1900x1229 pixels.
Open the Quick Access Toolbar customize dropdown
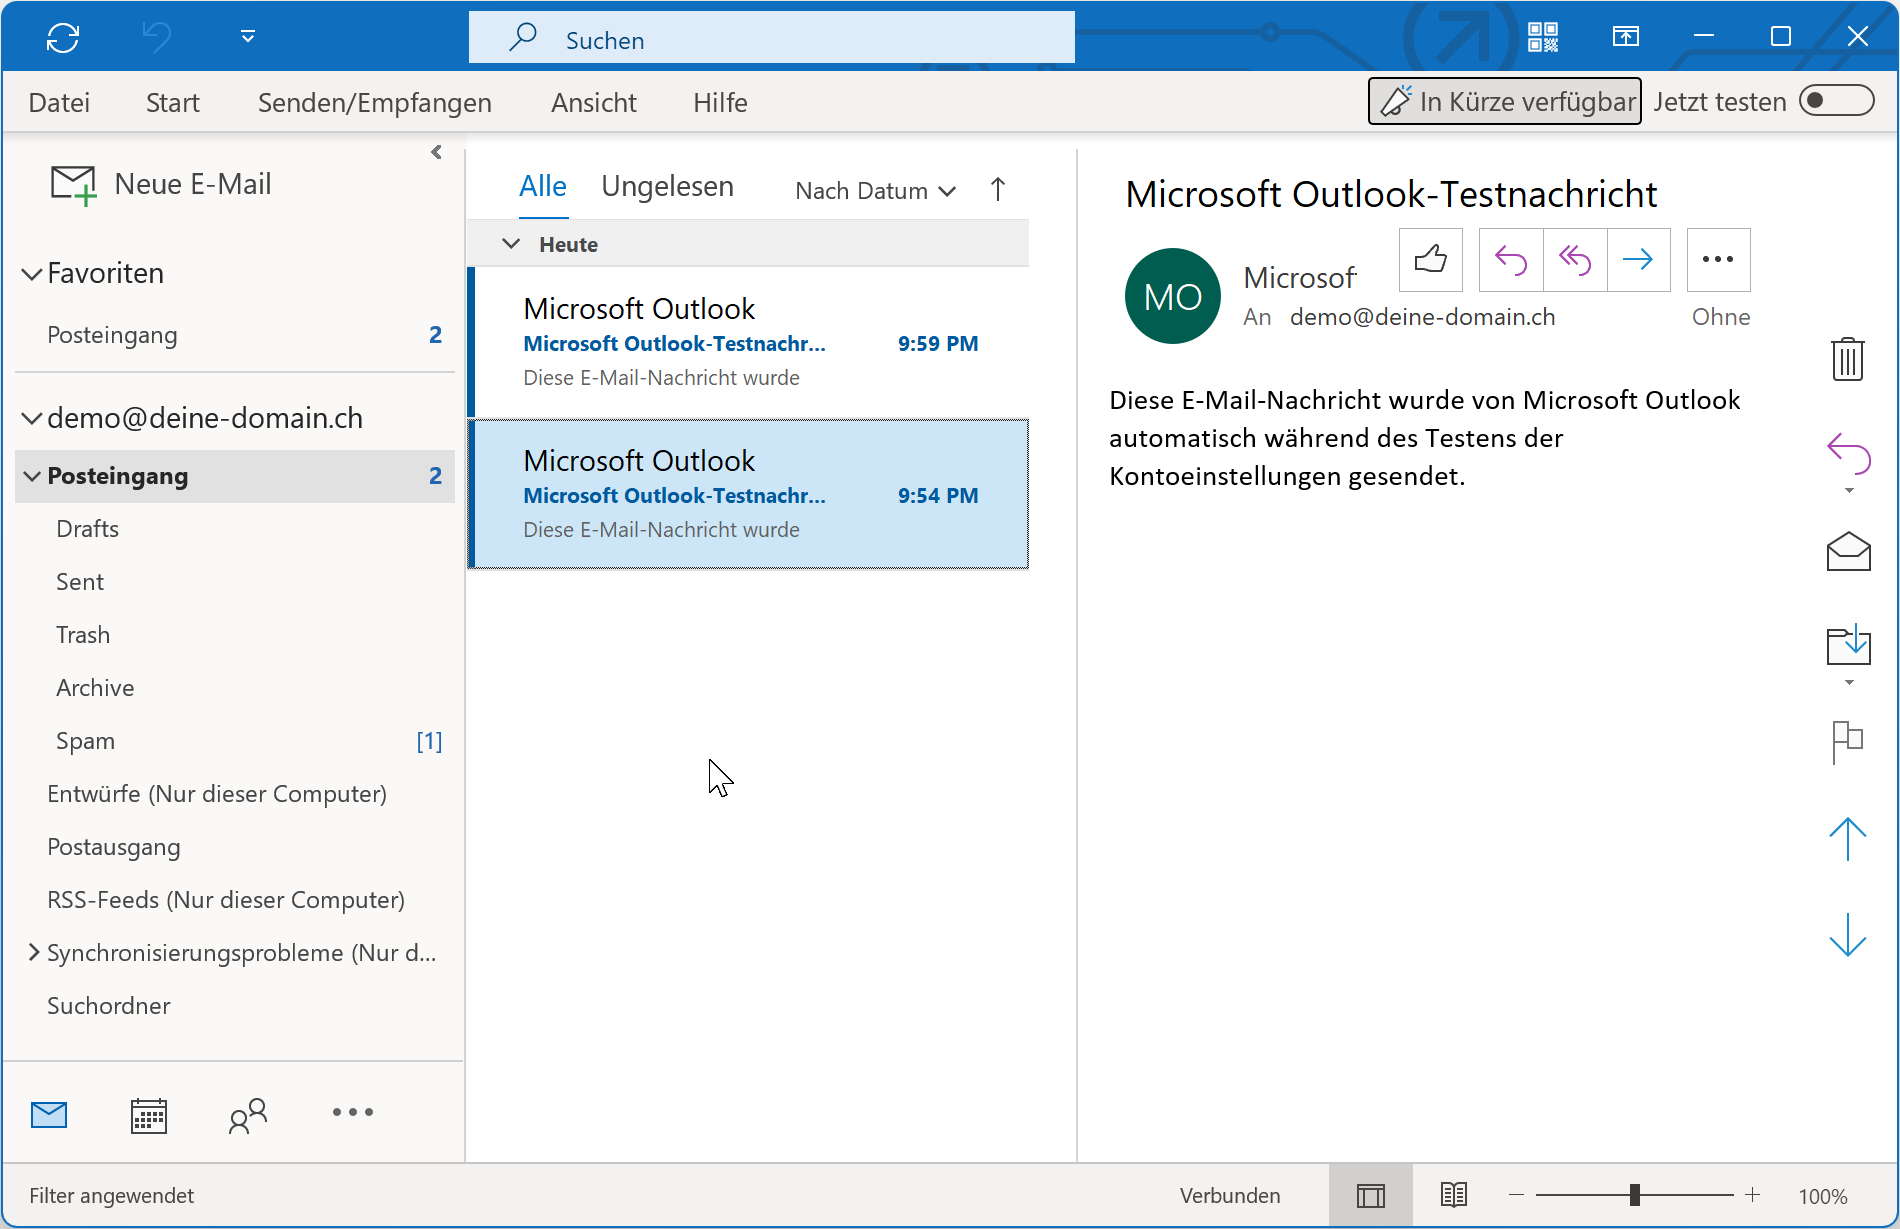pos(248,37)
